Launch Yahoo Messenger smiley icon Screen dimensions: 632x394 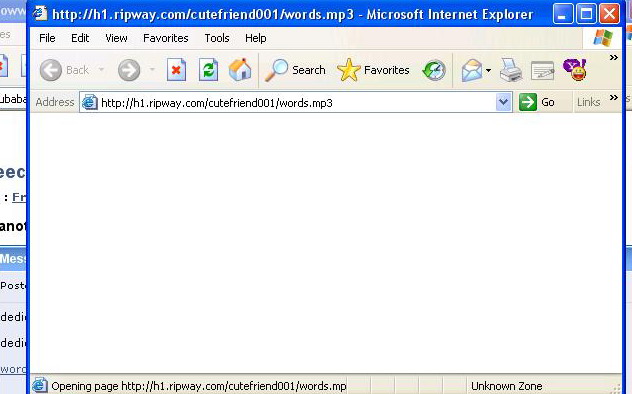coord(575,70)
